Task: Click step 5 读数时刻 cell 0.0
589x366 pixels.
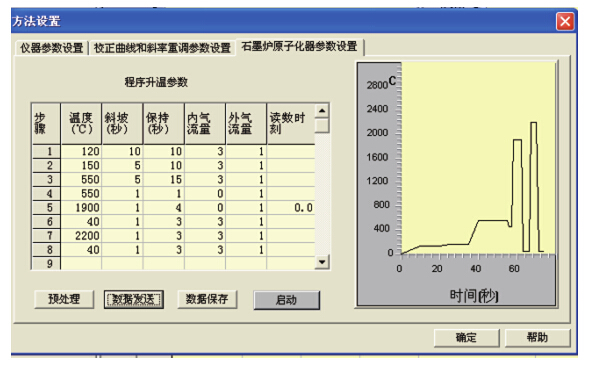Action: (x=291, y=208)
